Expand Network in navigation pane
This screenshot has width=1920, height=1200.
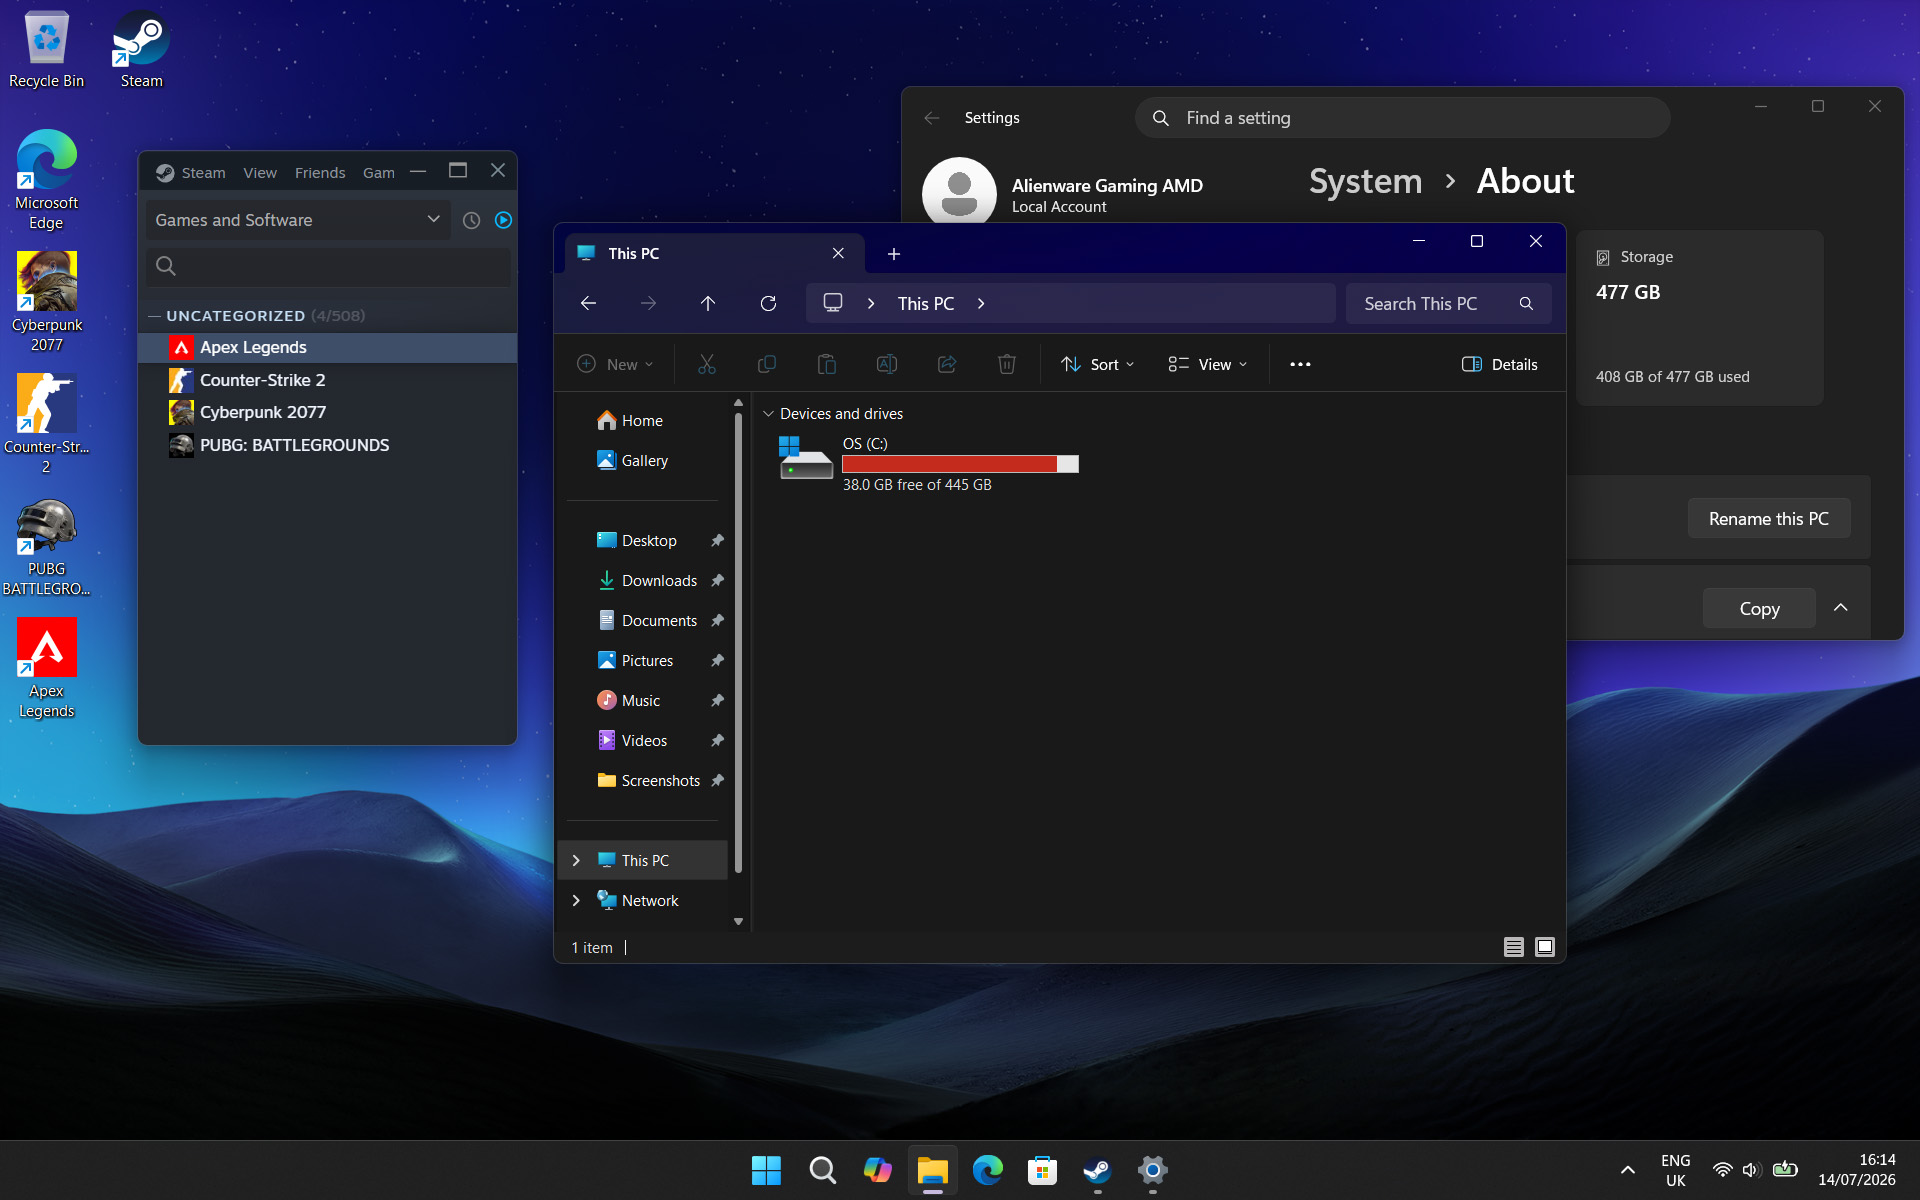576,901
